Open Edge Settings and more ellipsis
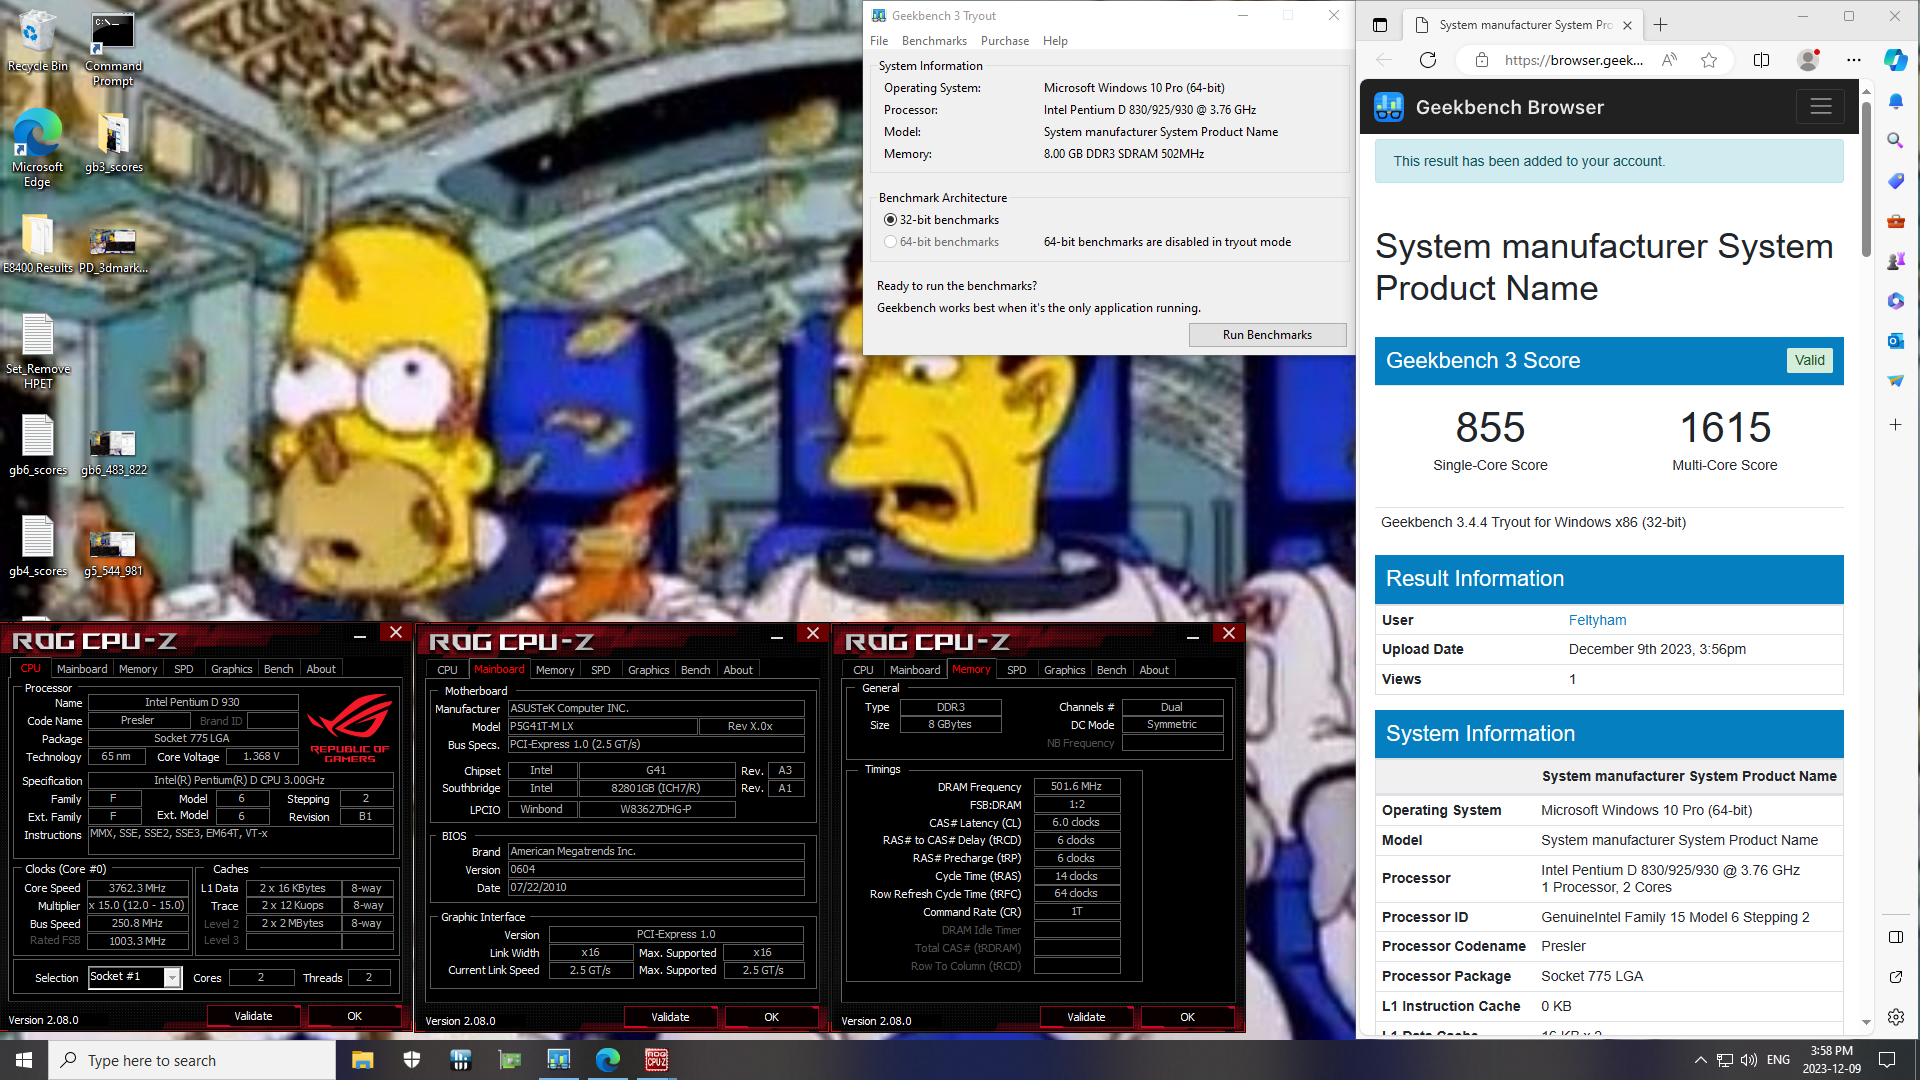Image resolution: width=1920 pixels, height=1080 pixels. [x=1854, y=60]
